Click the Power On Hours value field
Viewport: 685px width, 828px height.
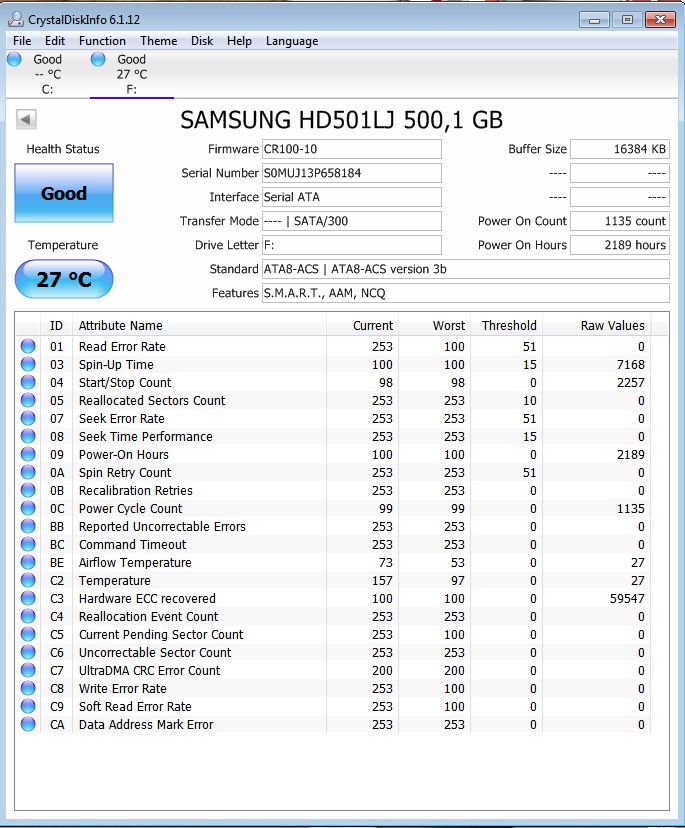pyautogui.click(x=620, y=245)
